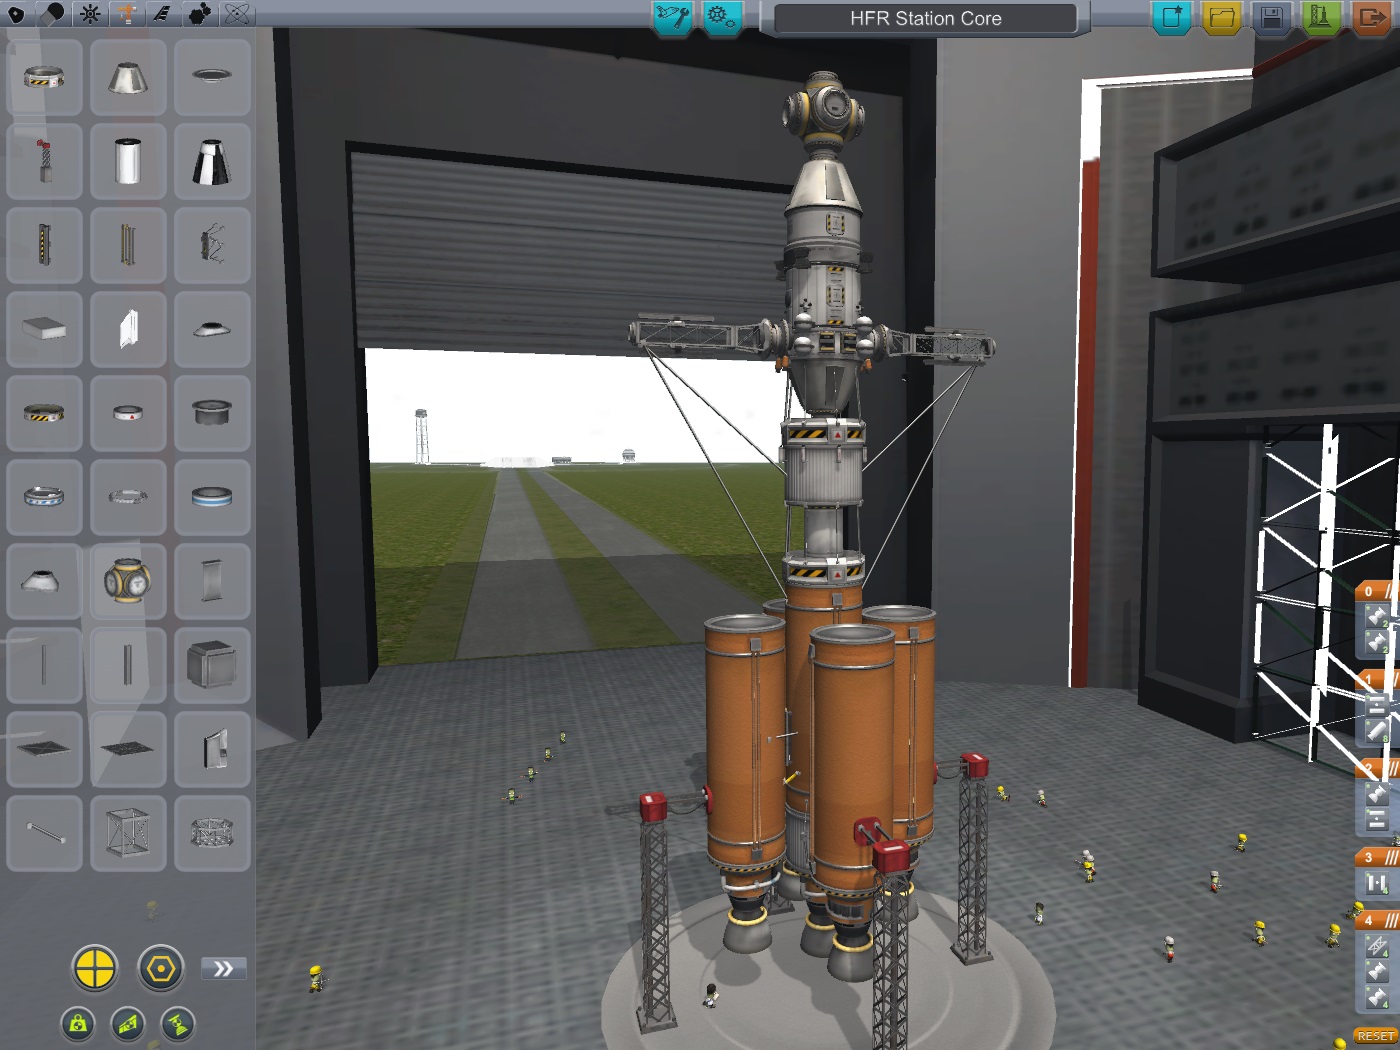The width and height of the screenshot is (1400, 1050).
Task: Select the L-shaped bracket part
Action: [x=212, y=749]
